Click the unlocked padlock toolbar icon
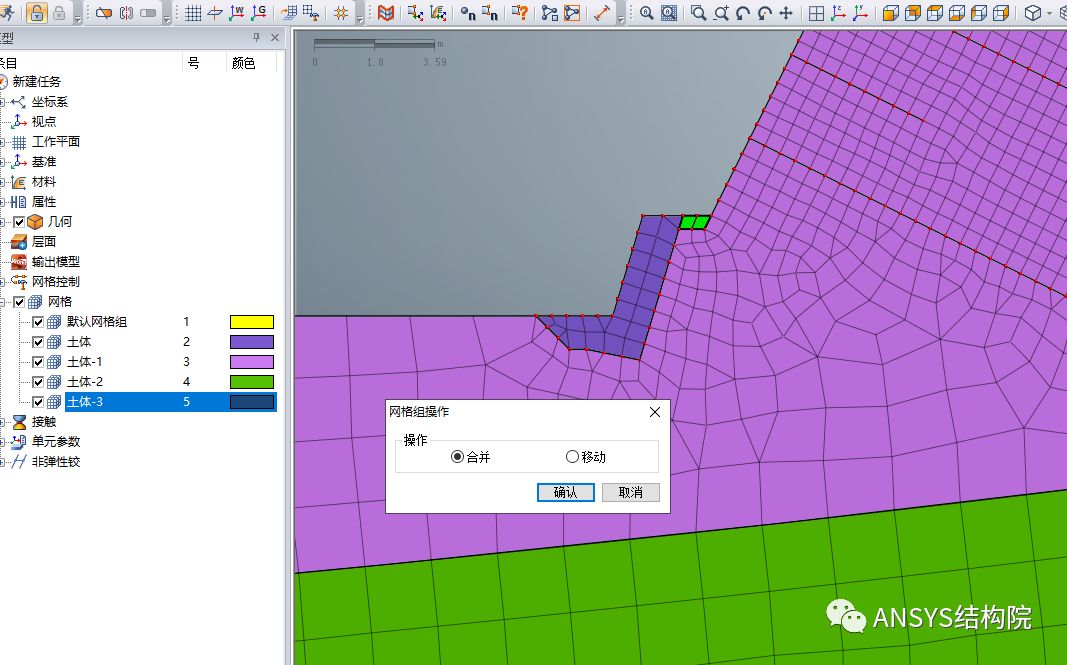Image resolution: width=1067 pixels, height=665 pixels. point(37,12)
